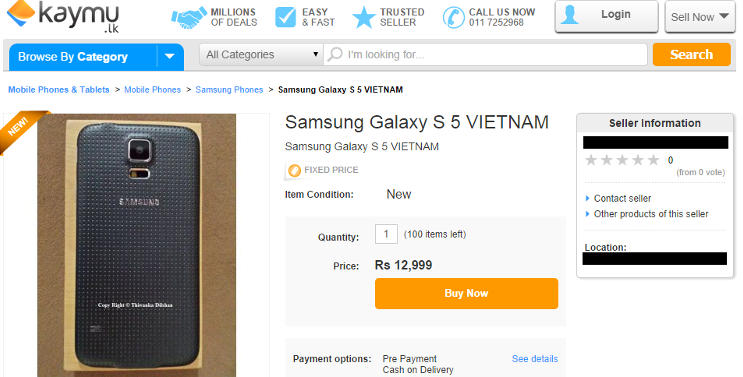
Task: Click the Kaymu.lk logo
Action: [x=63, y=17]
